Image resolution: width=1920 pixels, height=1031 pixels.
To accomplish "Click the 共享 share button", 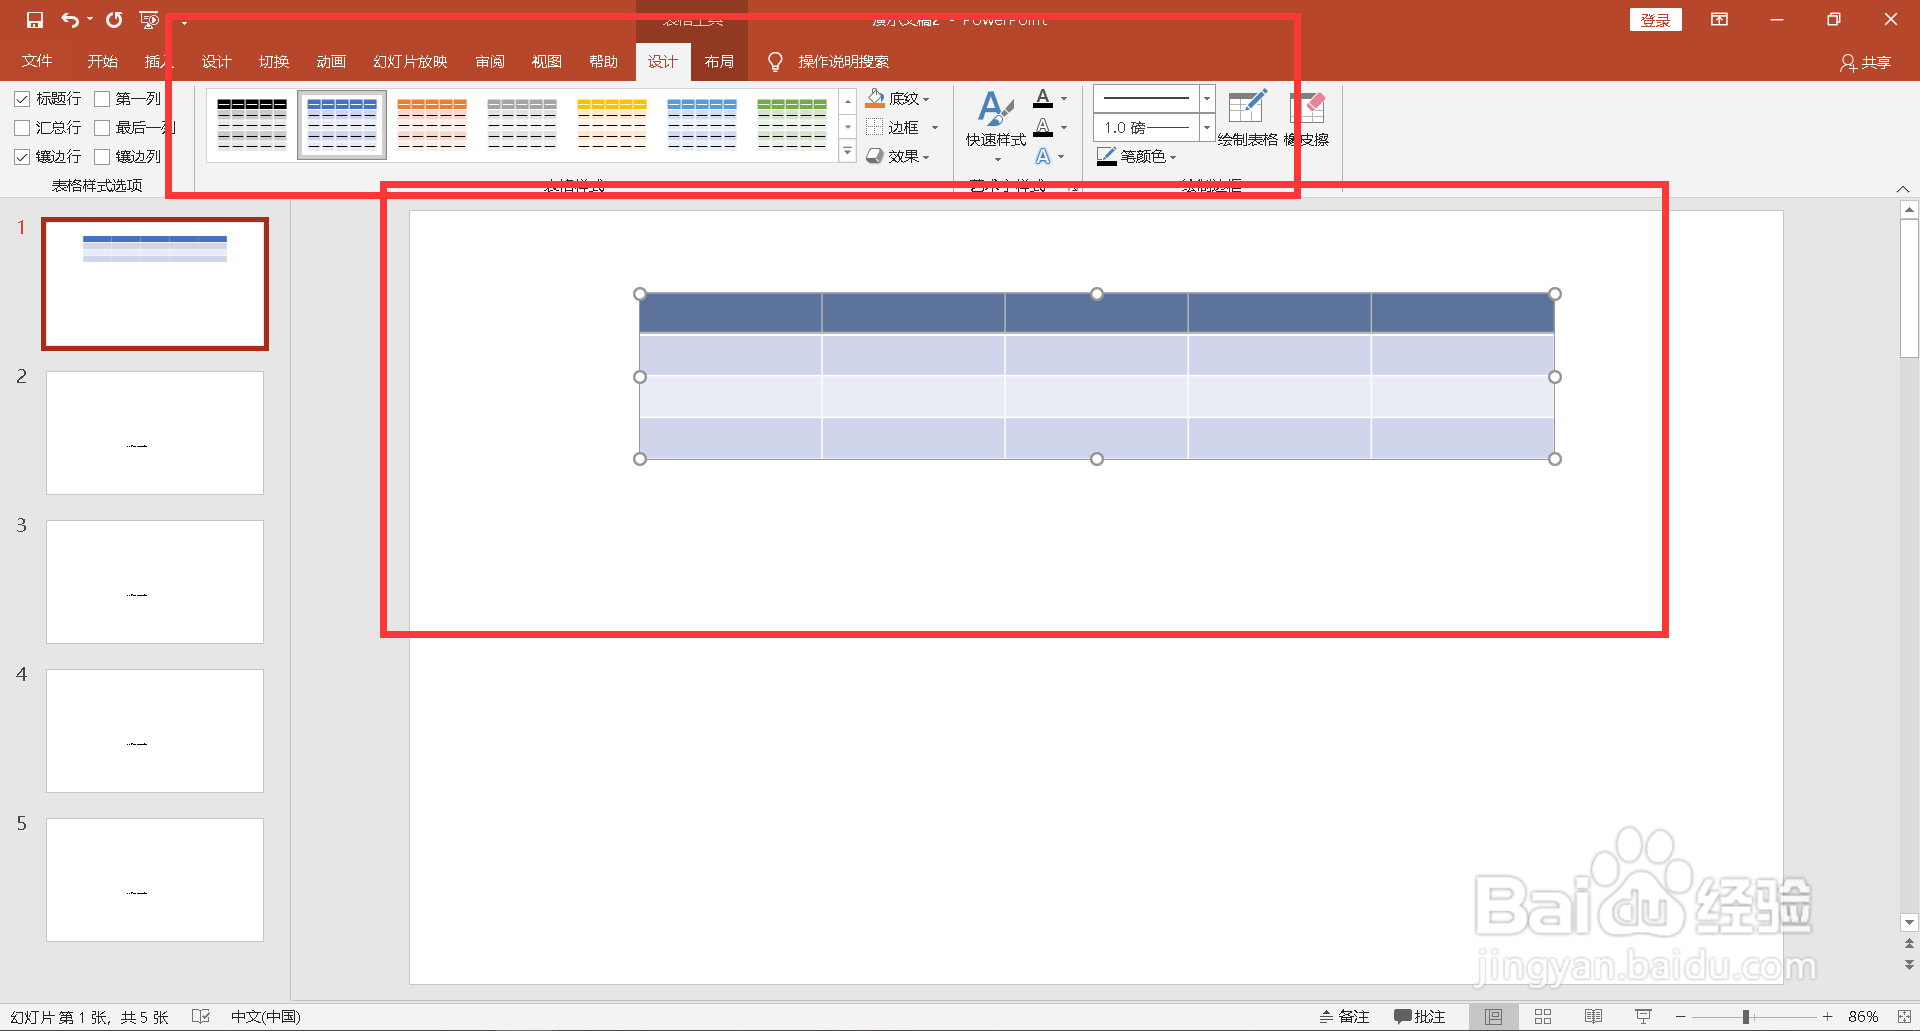I will point(1865,62).
